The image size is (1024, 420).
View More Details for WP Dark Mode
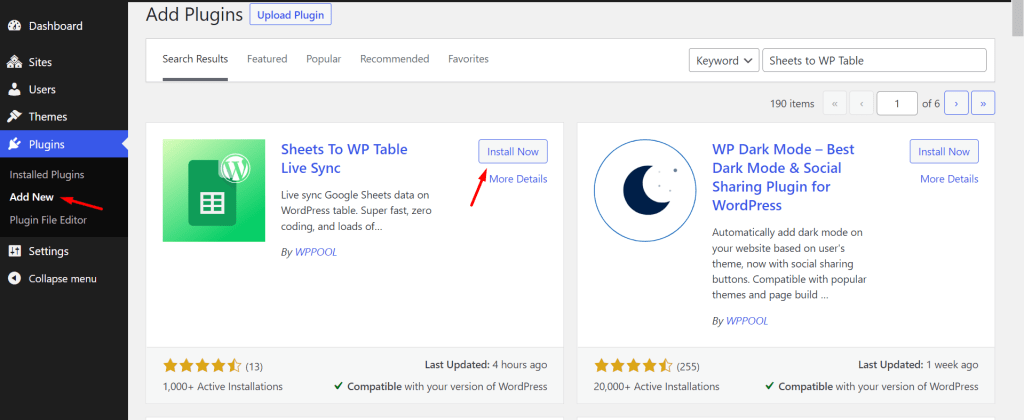[950, 179]
